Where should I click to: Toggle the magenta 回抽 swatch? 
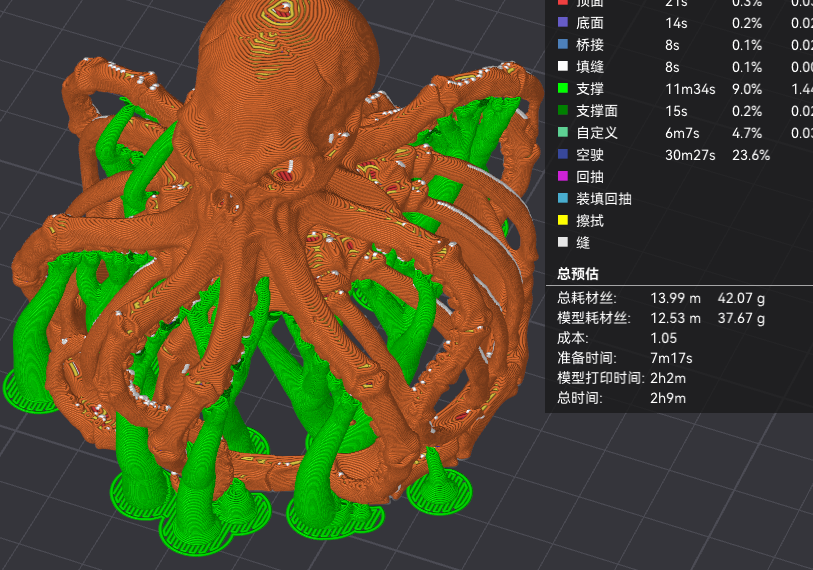tap(563, 176)
